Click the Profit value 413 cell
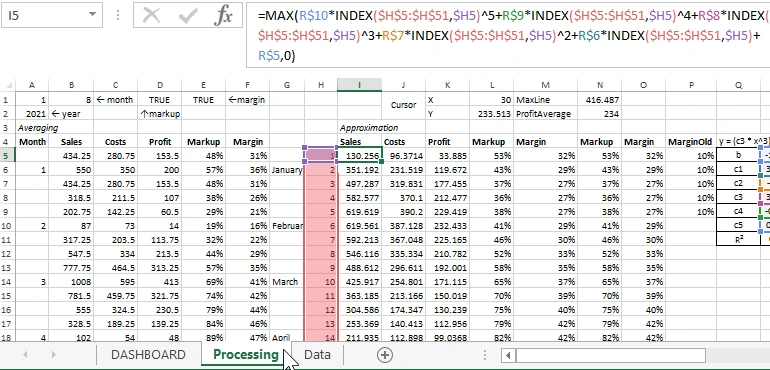Screen dimensions: 770x370 tap(160, 282)
